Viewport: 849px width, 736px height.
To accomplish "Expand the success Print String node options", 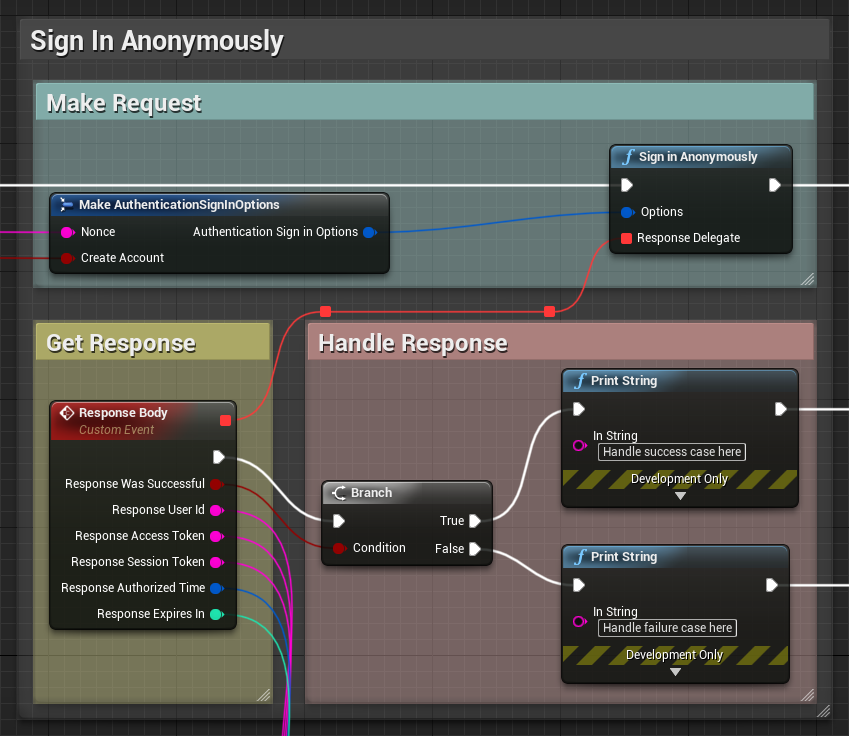I will (x=680, y=496).
